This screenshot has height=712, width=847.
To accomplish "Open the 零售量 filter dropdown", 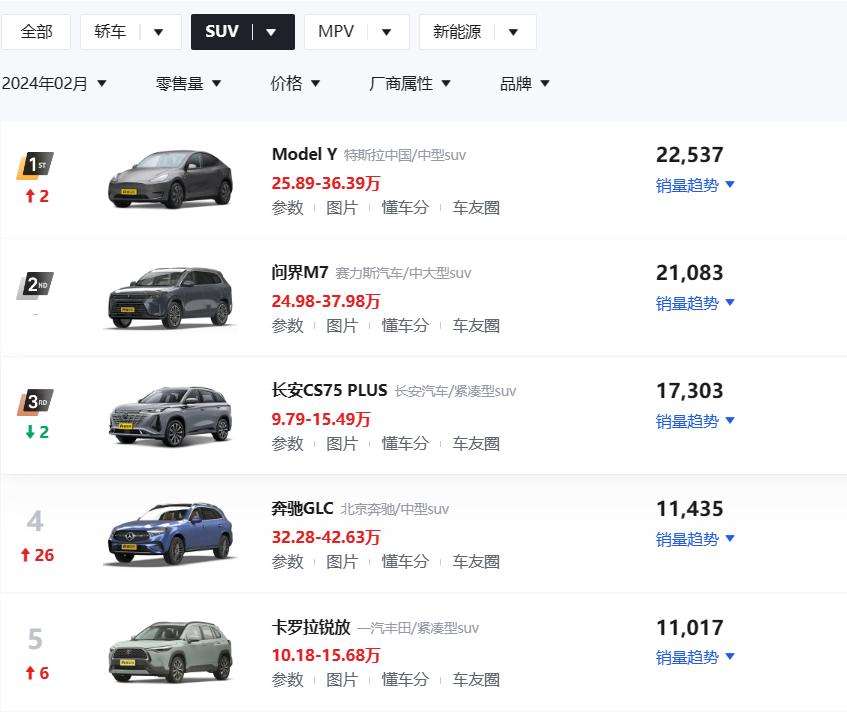I will tap(189, 83).
